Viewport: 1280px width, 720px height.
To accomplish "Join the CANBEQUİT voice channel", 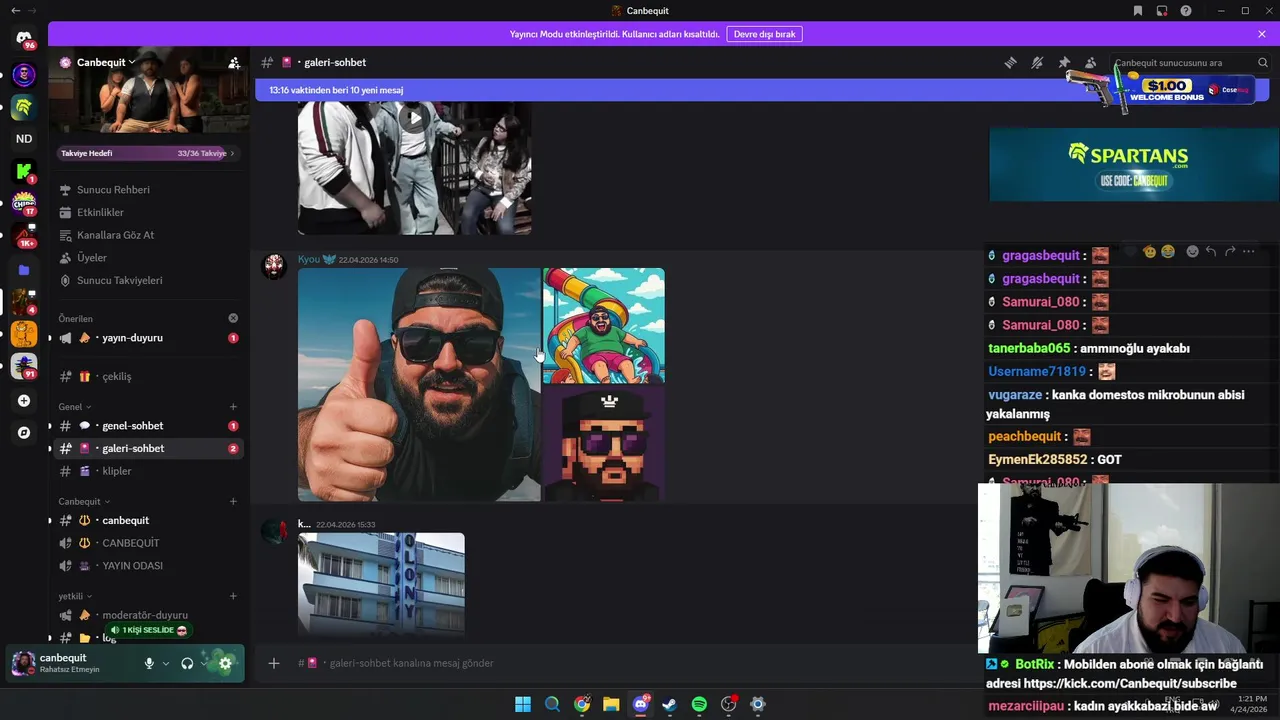I will [x=148, y=543].
